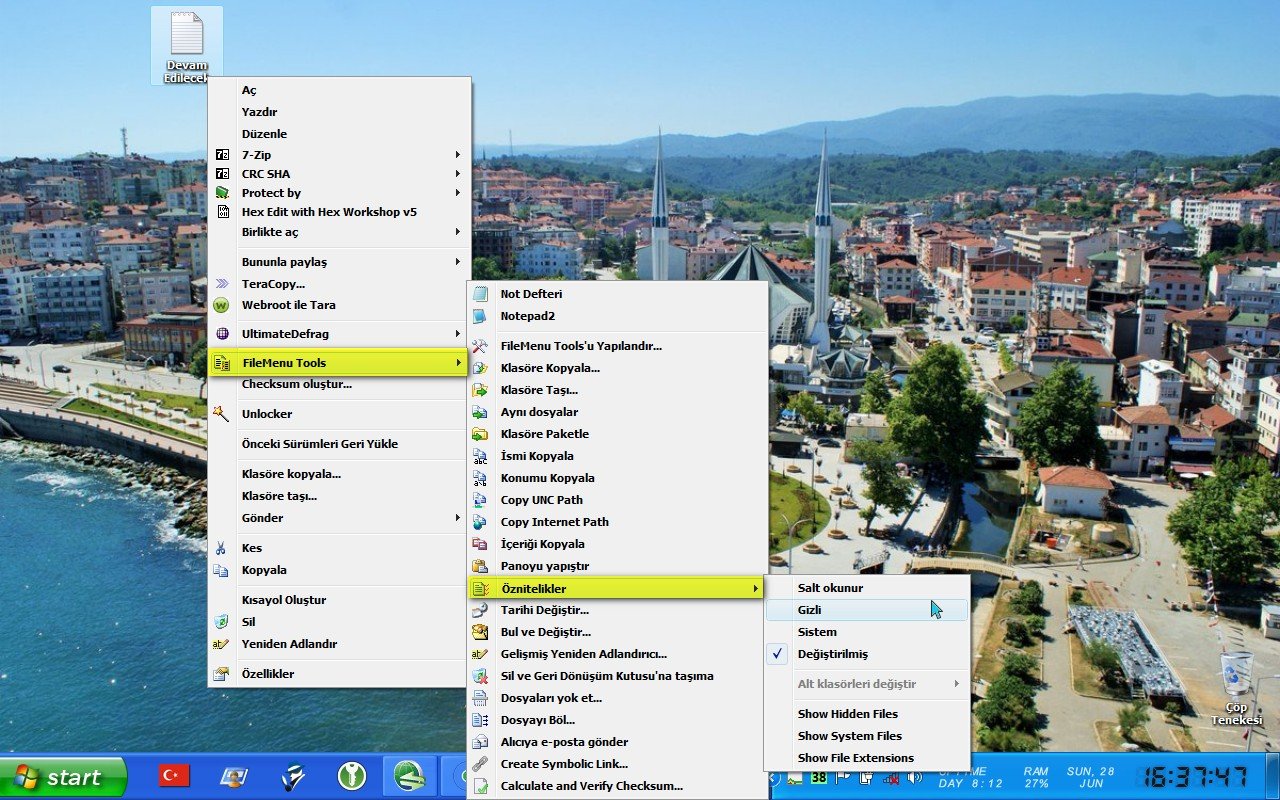Click the Not Defteri notepad icon
This screenshot has height=800, width=1280.
(480, 294)
